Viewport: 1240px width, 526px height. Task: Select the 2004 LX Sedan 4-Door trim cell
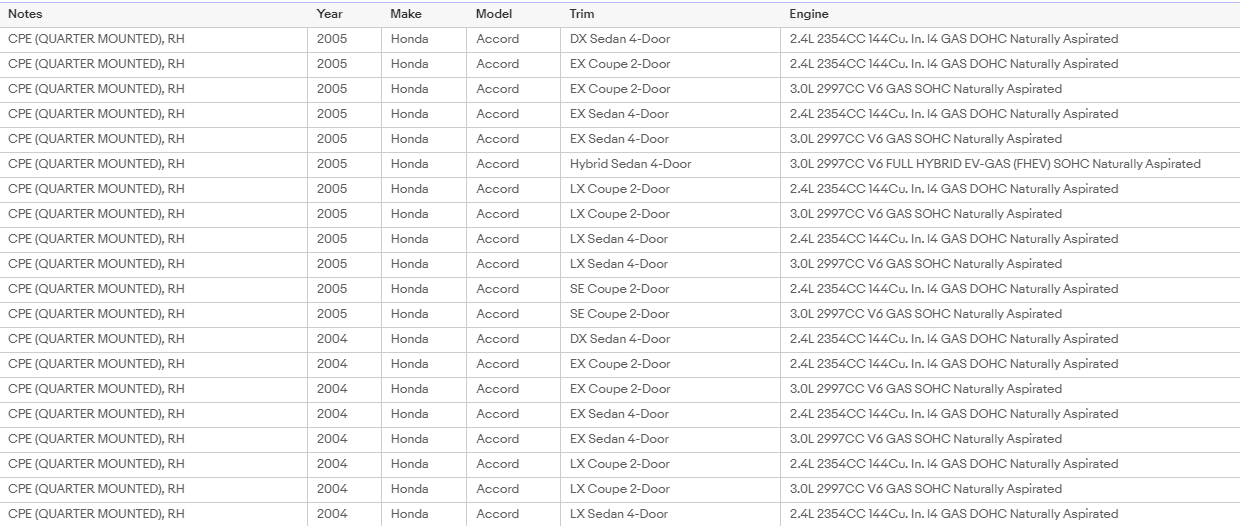(671, 514)
